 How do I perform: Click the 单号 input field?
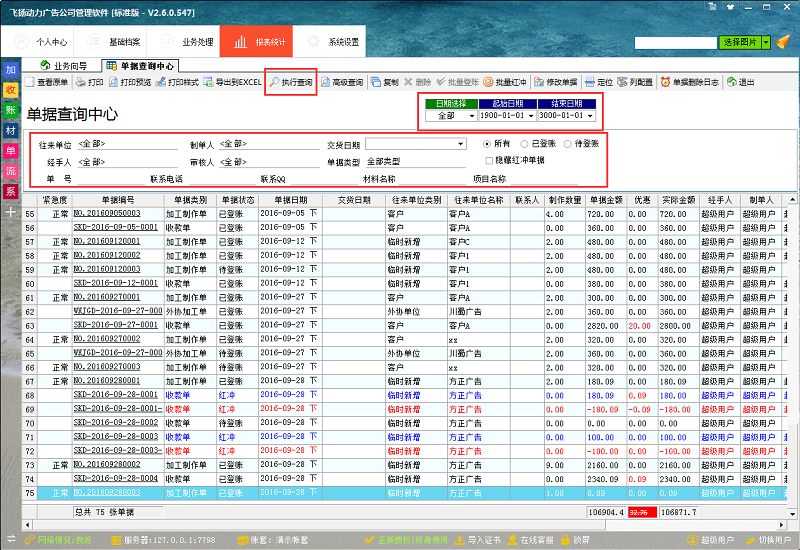[110, 179]
